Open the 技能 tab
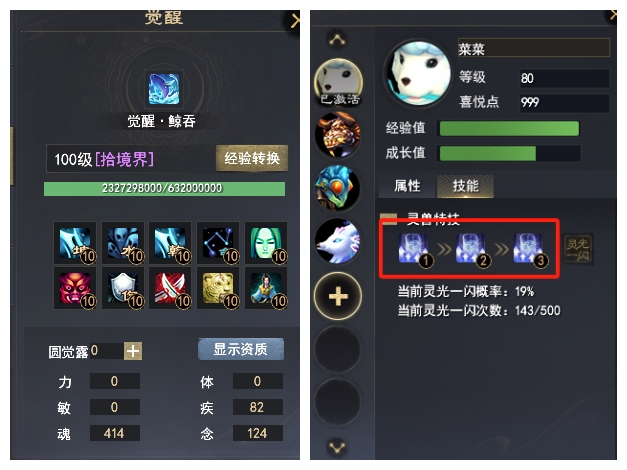Screen dimensions: 627x470 tap(465, 186)
